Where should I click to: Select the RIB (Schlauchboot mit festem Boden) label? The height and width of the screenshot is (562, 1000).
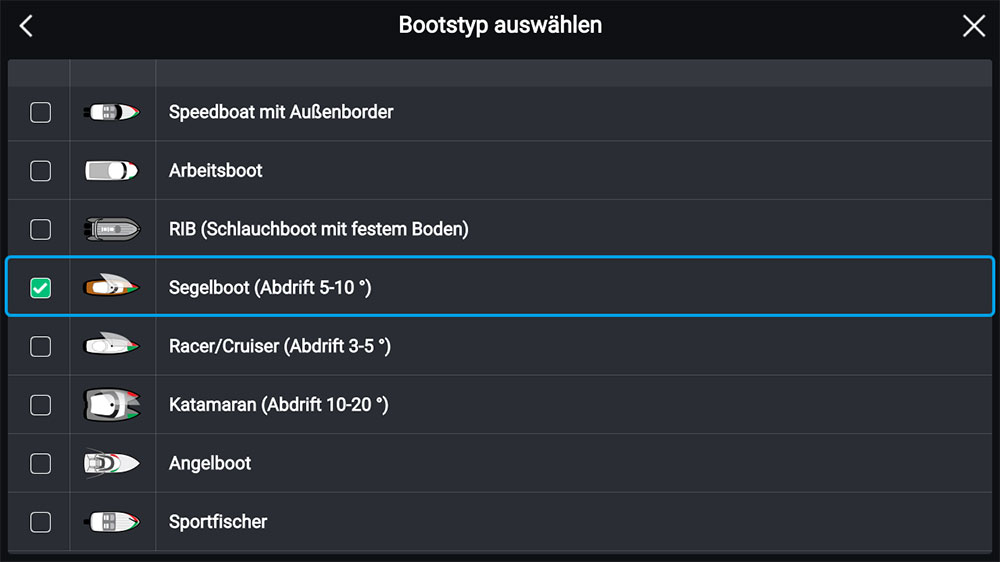coord(318,229)
